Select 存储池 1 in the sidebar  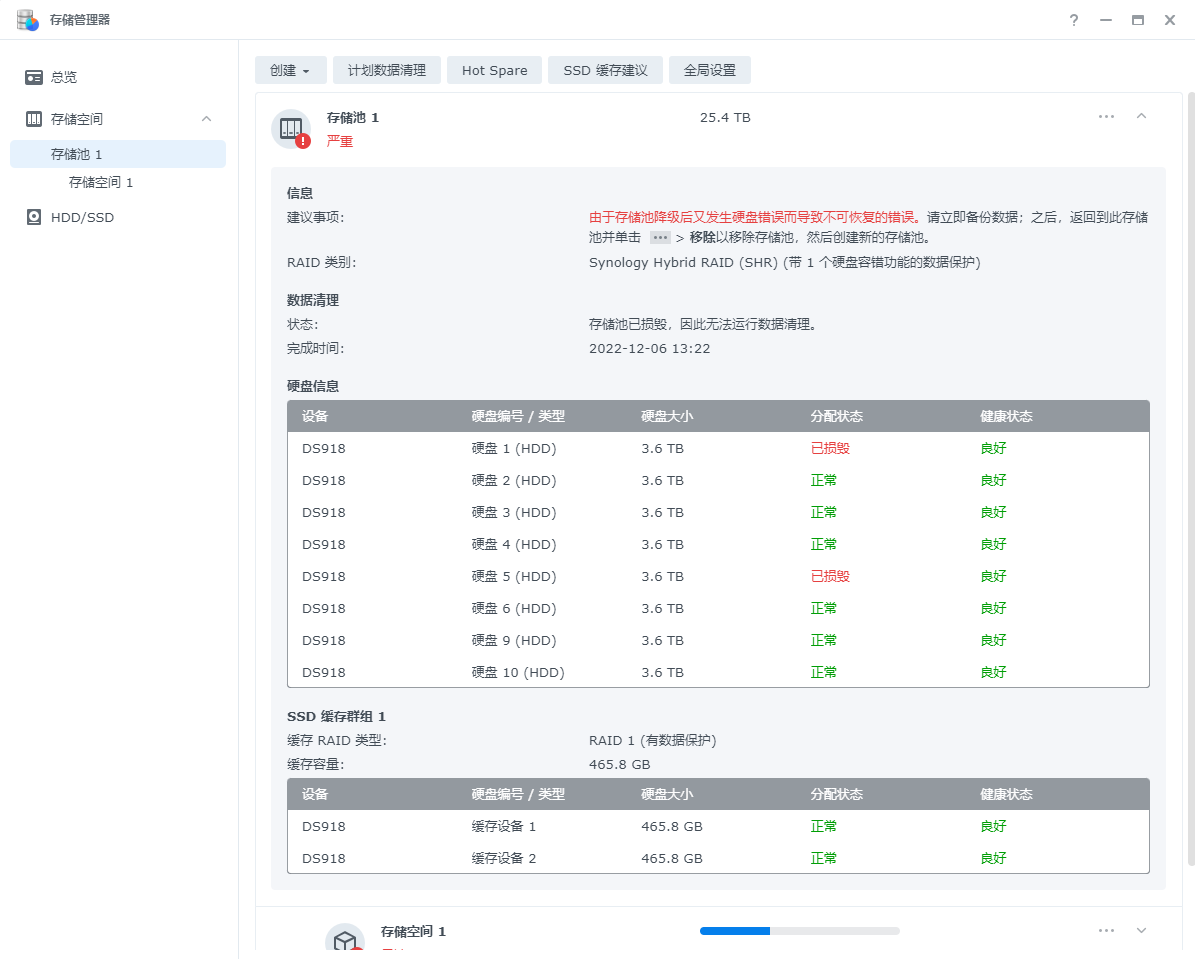(77, 154)
